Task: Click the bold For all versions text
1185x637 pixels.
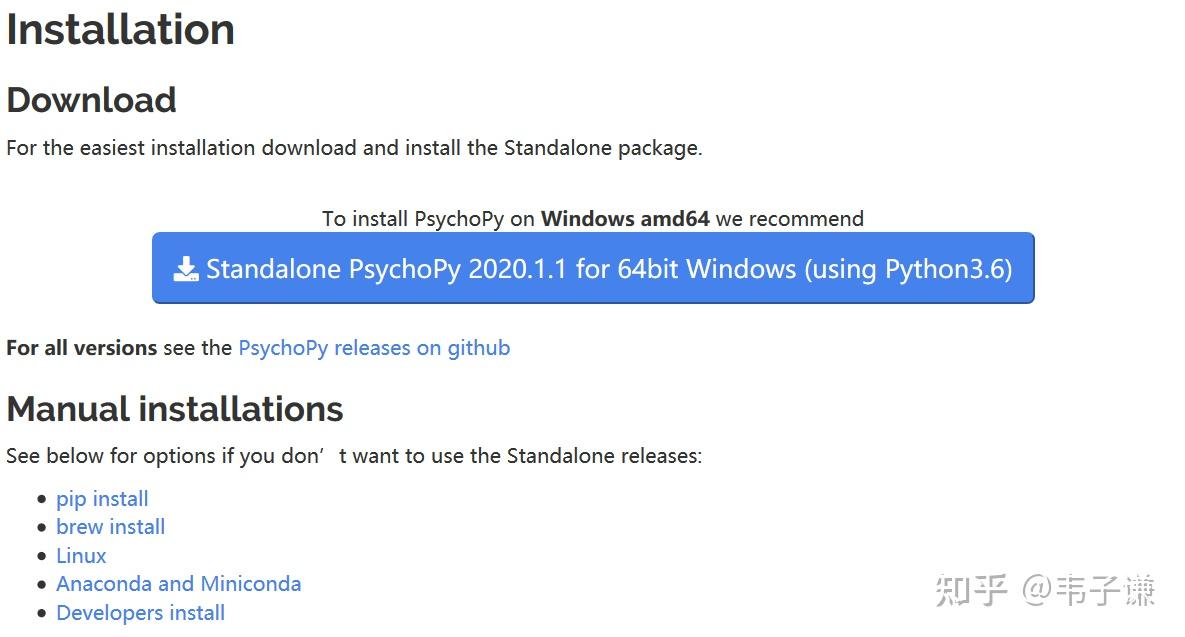Action: tap(81, 348)
